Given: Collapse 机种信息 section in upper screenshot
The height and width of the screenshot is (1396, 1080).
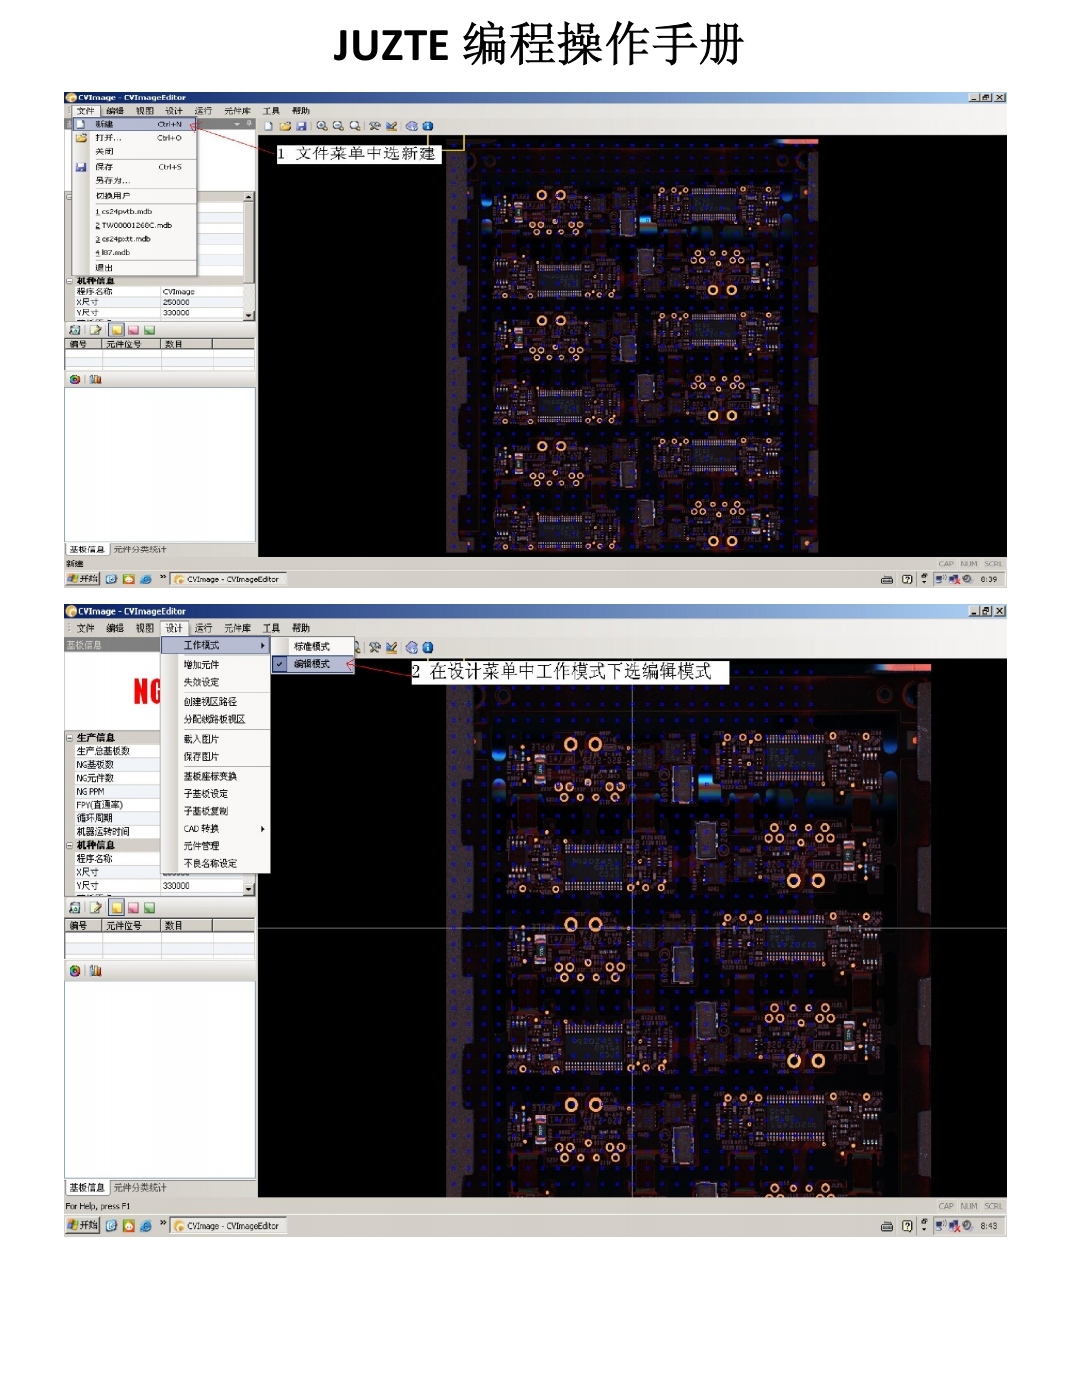Looking at the screenshot, I should click(70, 281).
